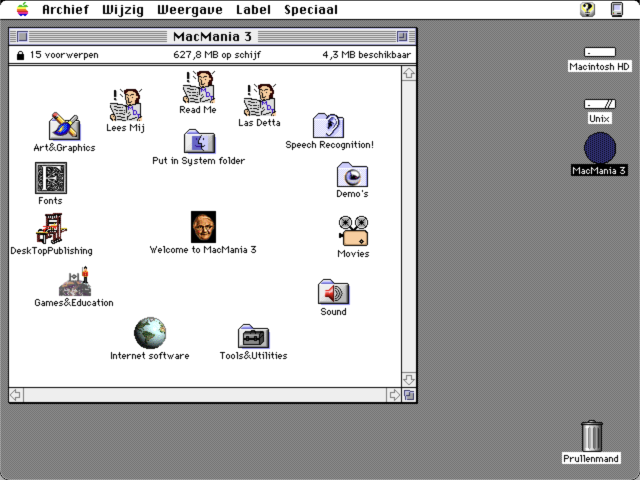The height and width of the screenshot is (480, 640).
Task: Select the Macintosh HD disk icon
Action: click(600, 52)
